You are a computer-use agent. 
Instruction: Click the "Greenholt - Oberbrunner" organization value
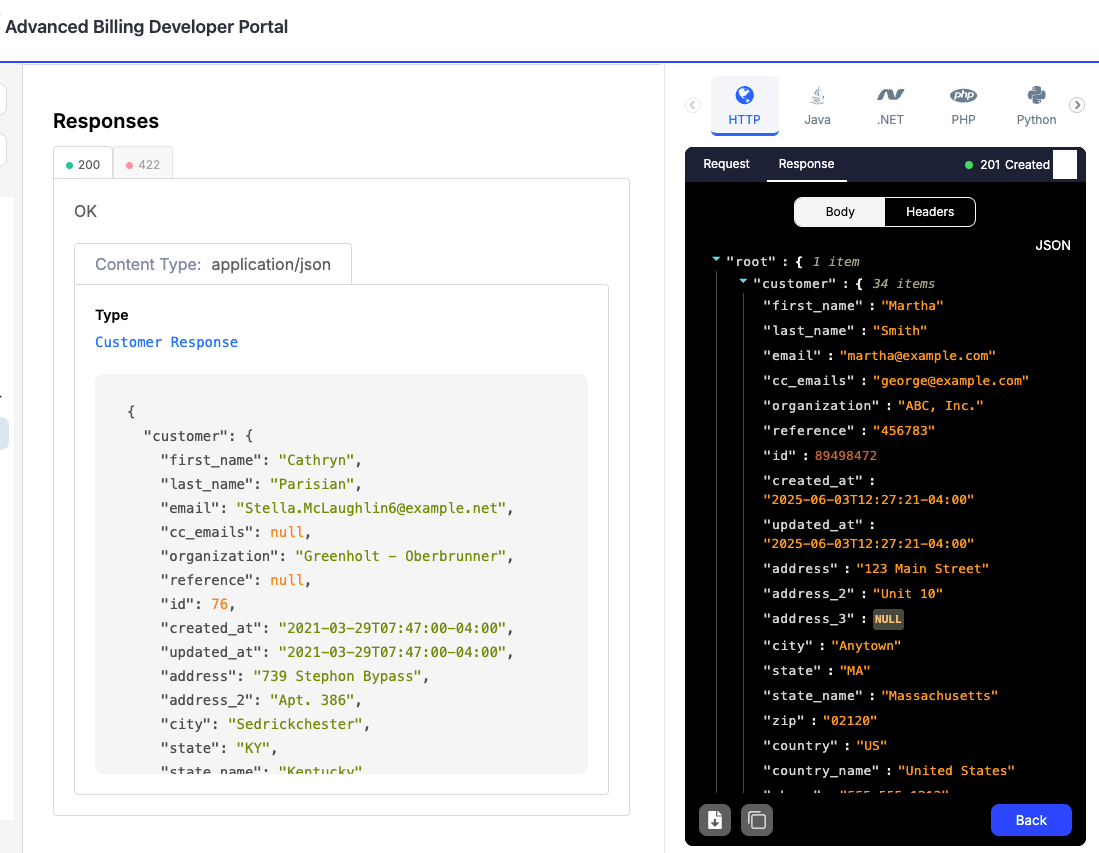pos(400,556)
